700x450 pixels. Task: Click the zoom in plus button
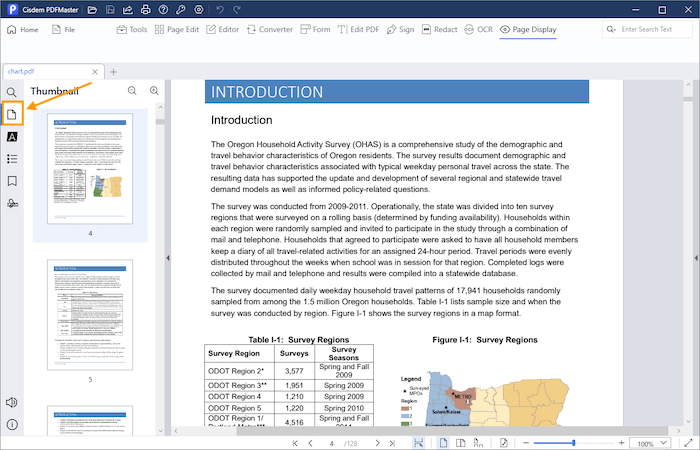tap(621, 443)
